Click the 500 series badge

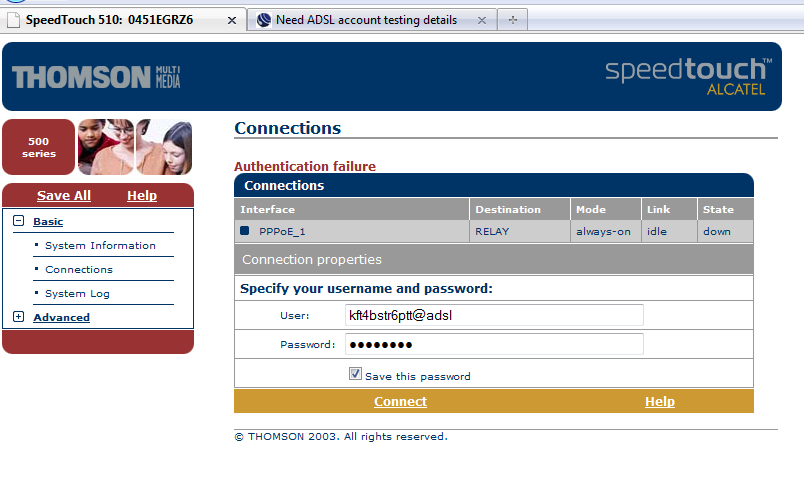[x=39, y=147]
